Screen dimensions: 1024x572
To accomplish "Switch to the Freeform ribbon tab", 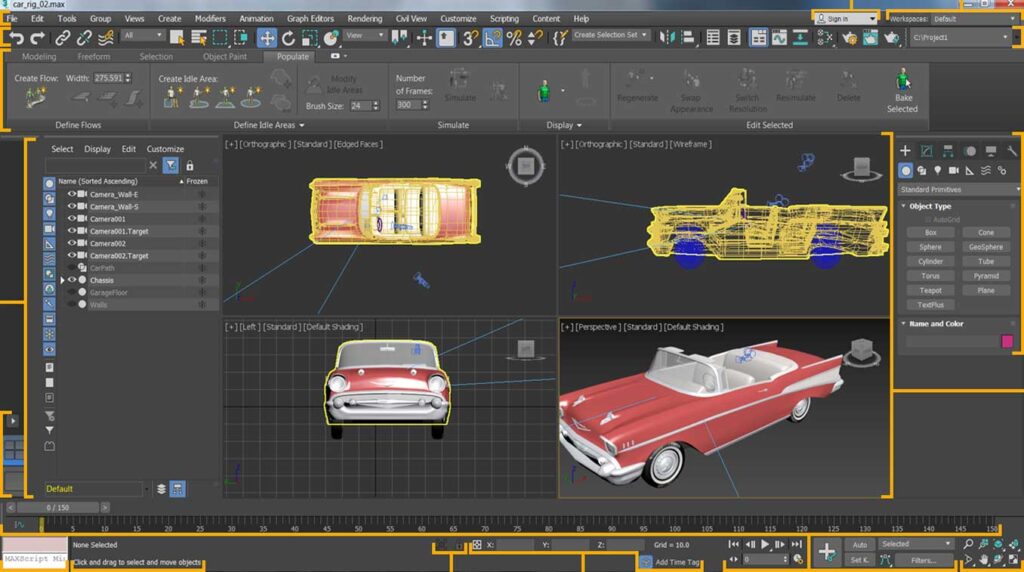I will [x=94, y=57].
